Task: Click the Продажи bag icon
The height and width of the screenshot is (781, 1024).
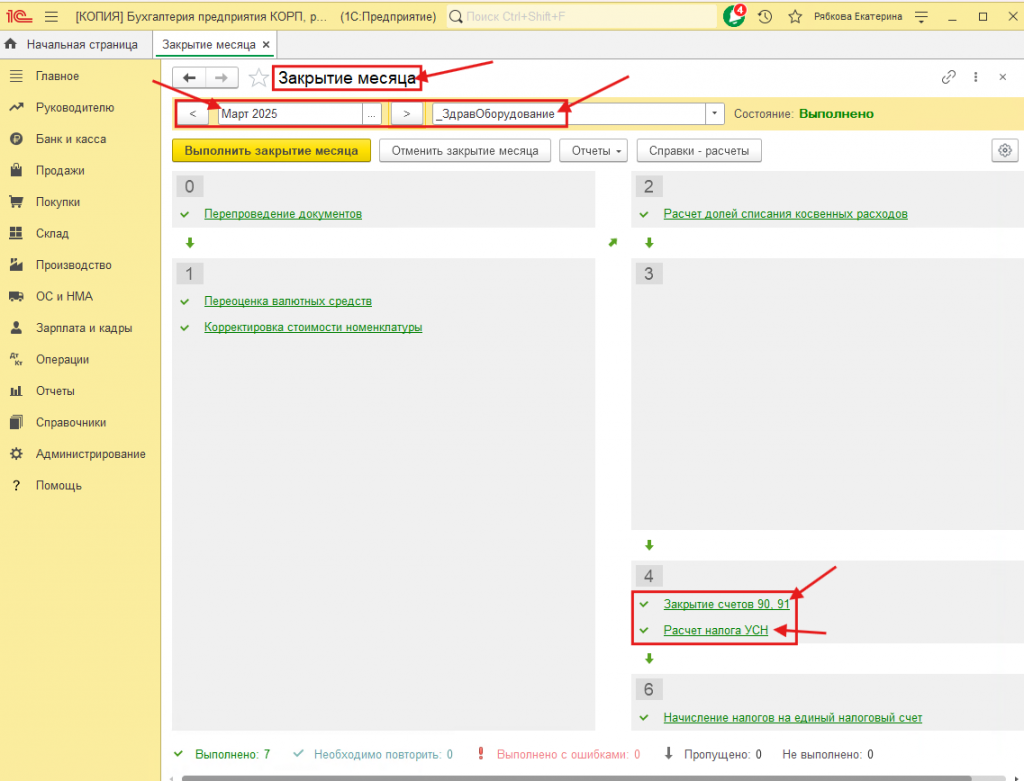Action: click(16, 170)
